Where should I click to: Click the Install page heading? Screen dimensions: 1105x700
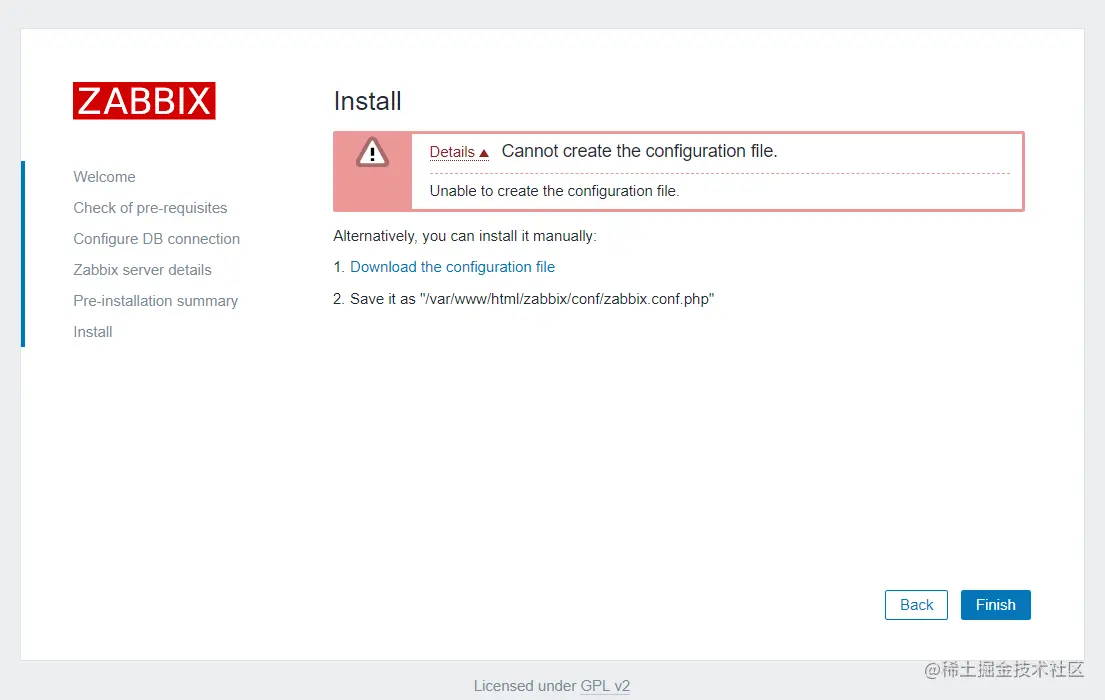pyautogui.click(x=368, y=102)
